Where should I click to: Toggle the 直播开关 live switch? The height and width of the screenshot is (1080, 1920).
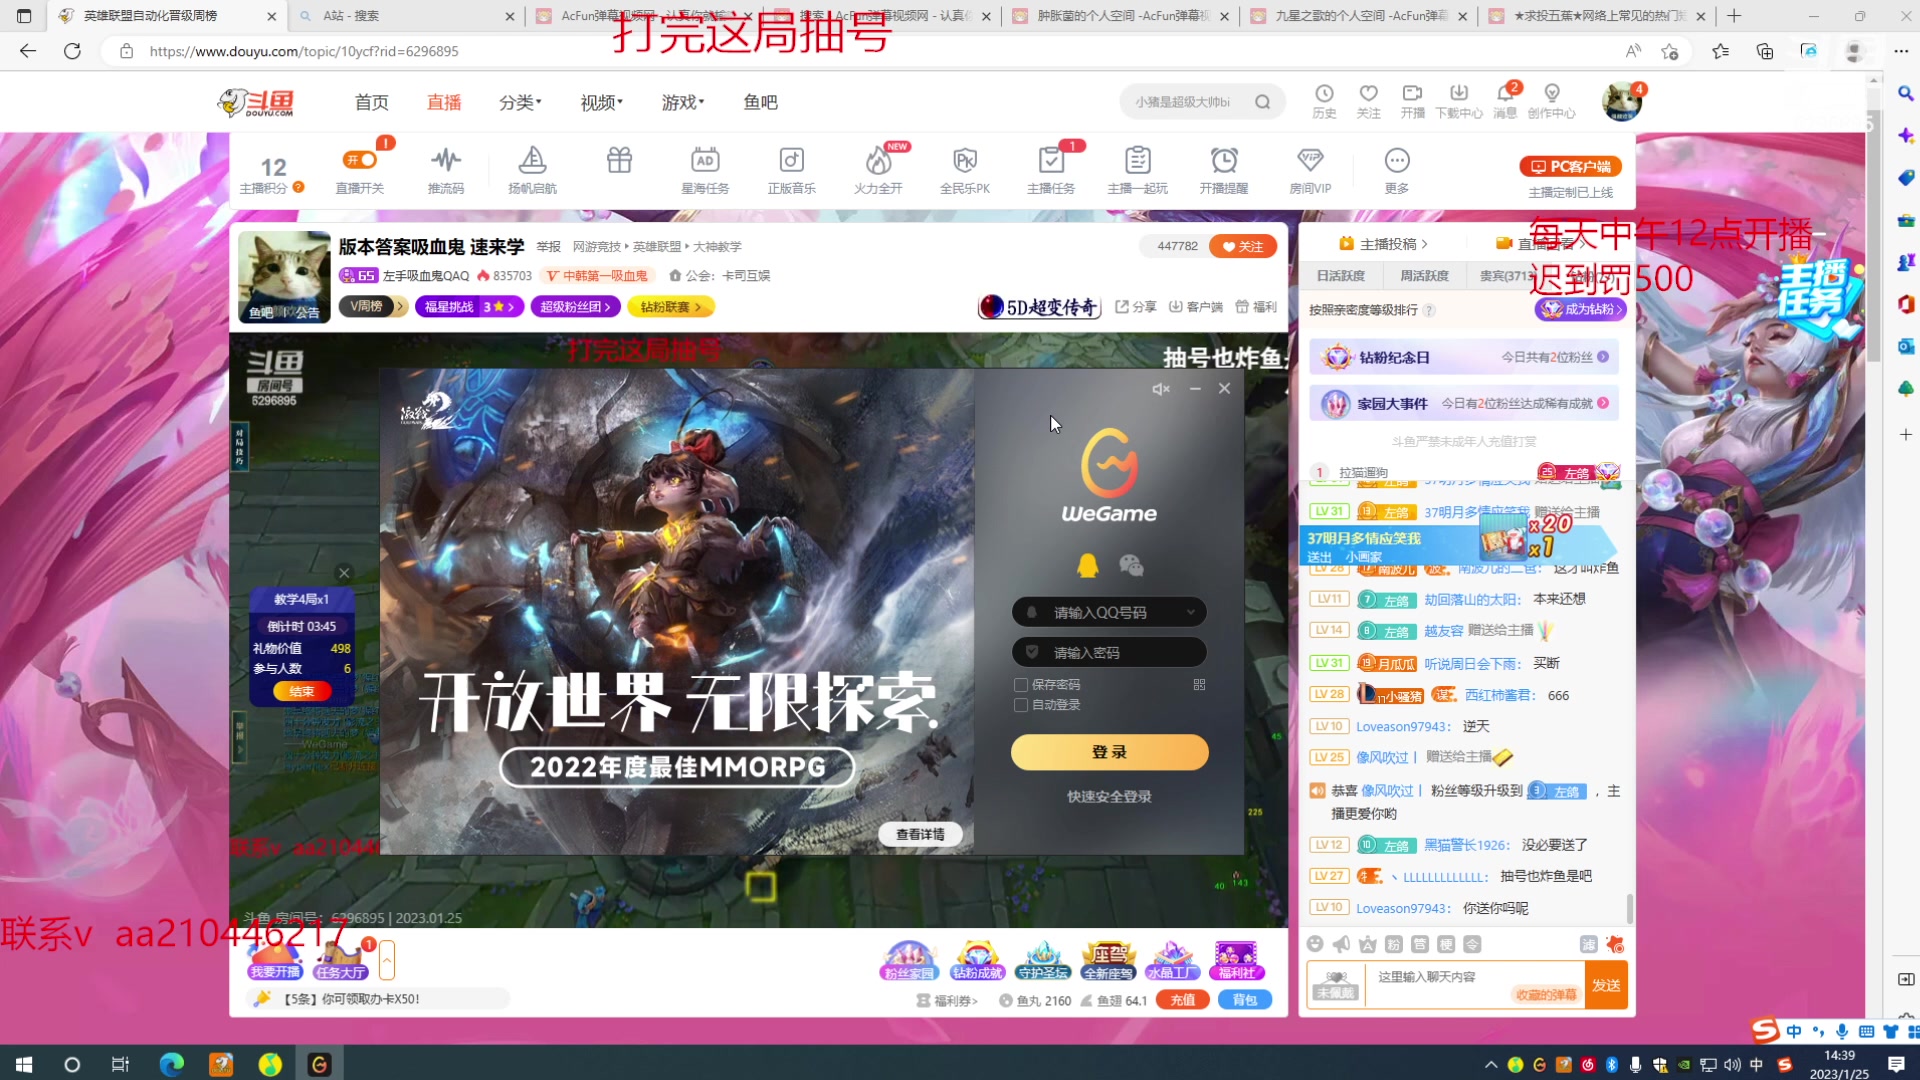(360, 160)
